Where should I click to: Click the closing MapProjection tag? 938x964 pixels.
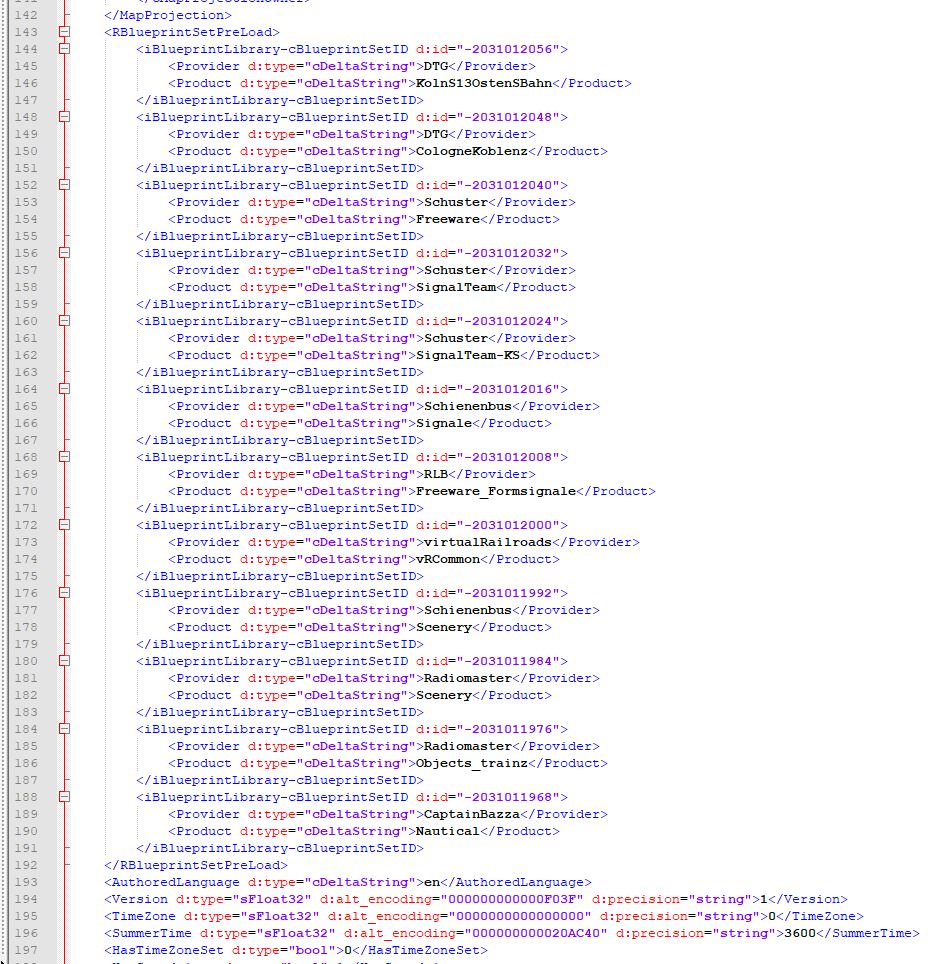[168, 15]
